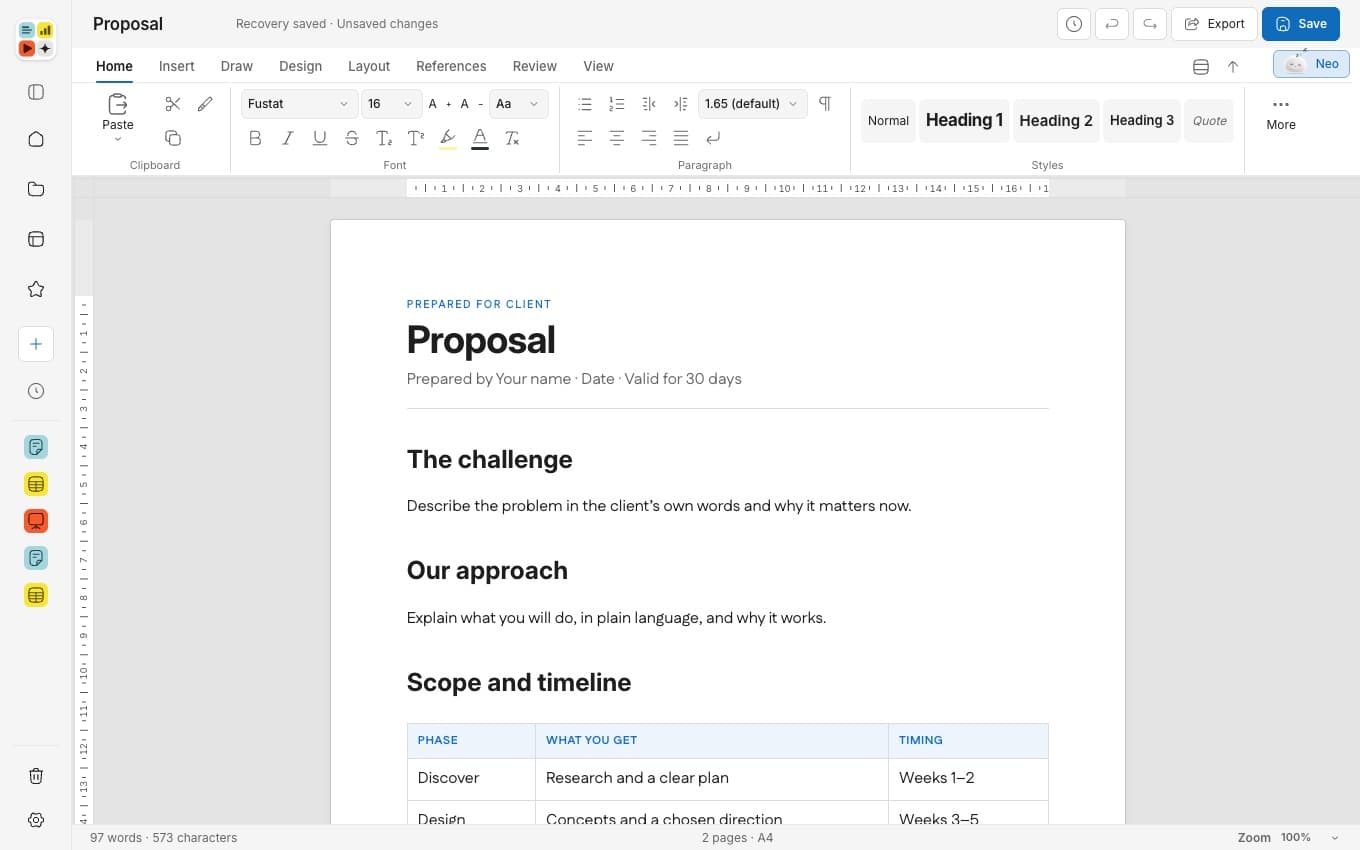Screen dimensions: 1360x850
Task: Switch to the Layout tab
Action: pyautogui.click(x=369, y=66)
